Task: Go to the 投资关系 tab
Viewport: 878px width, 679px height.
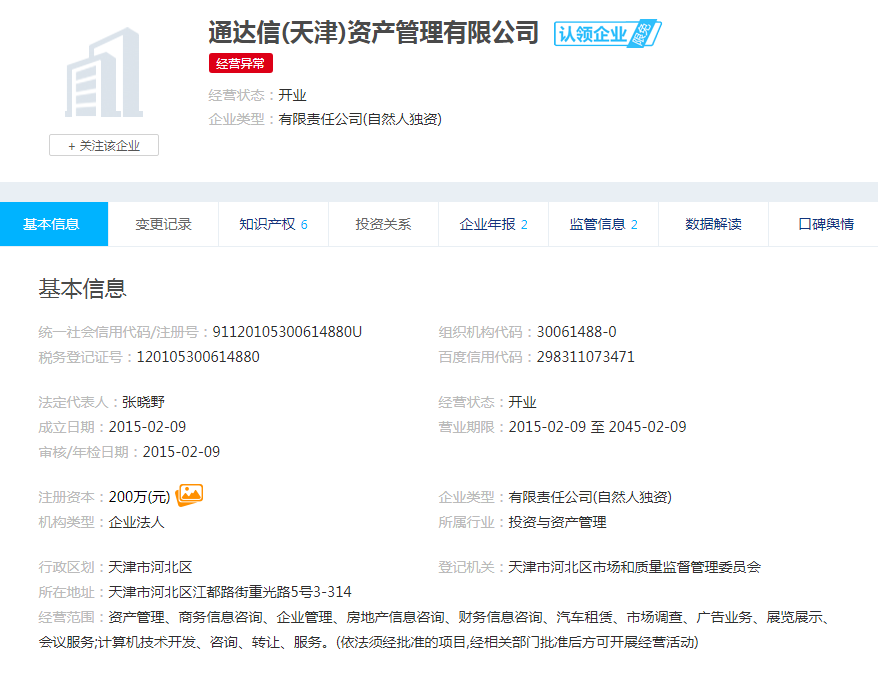Action: 383,224
